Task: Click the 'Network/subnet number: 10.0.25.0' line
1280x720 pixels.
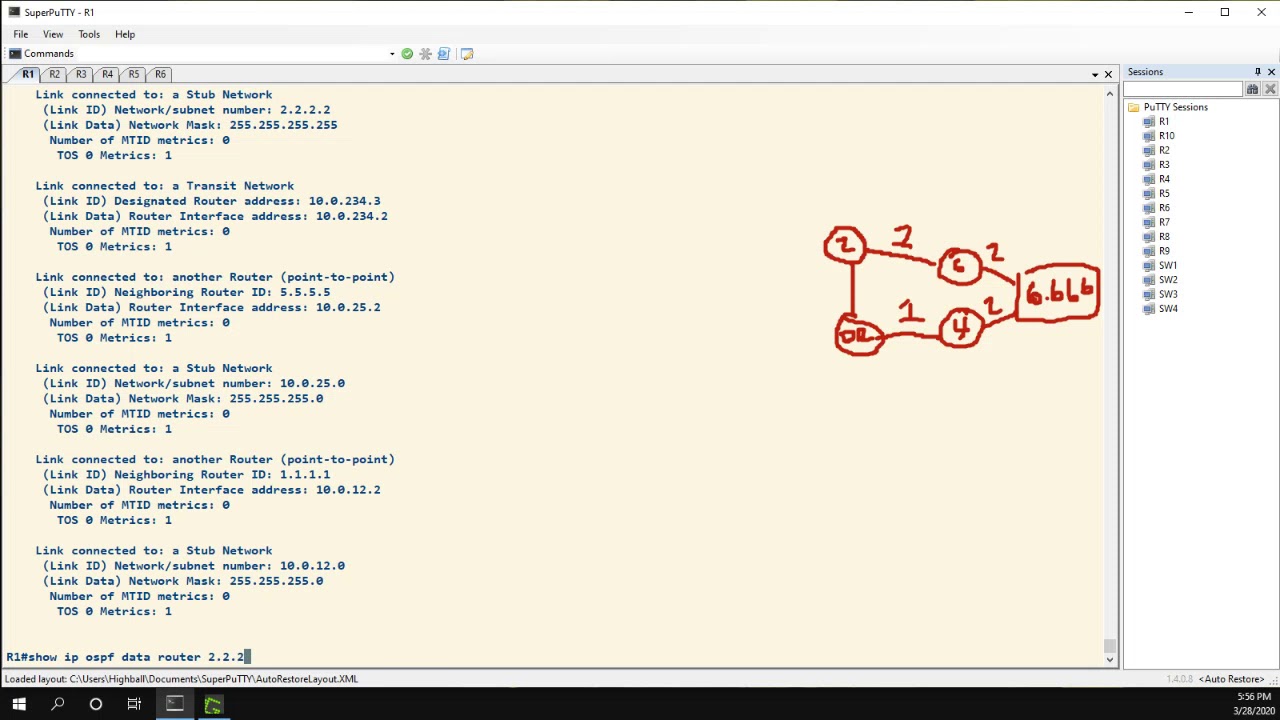Action: pyautogui.click(x=193, y=383)
